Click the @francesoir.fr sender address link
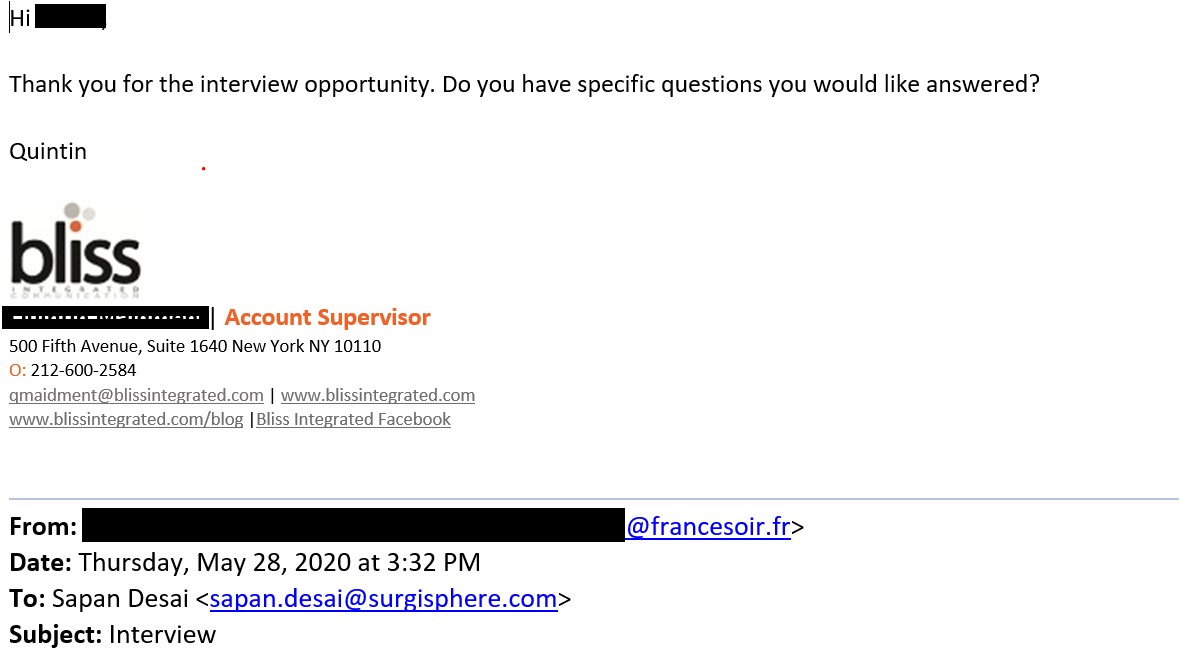Image resolution: width=1179 pixels, height=665 pixels. point(708,526)
